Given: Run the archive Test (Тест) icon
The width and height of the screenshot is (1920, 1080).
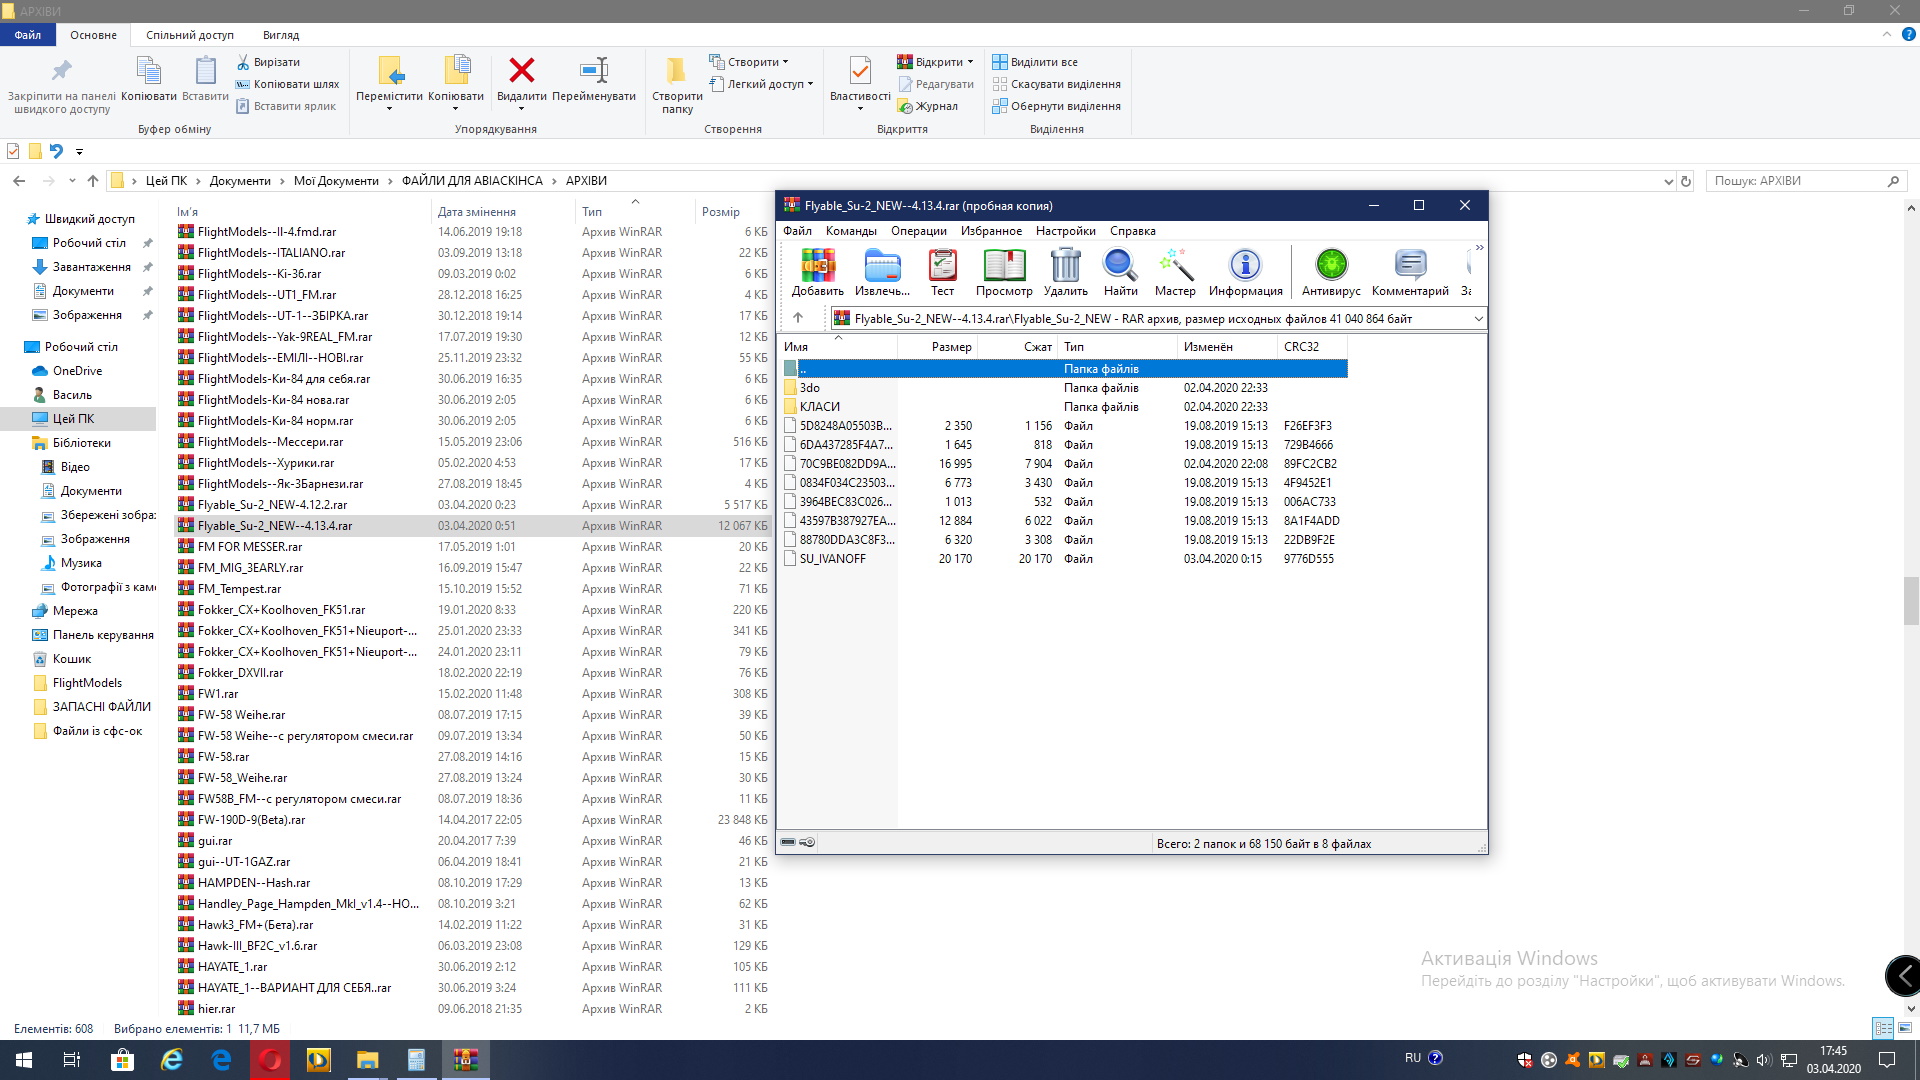Looking at the screenshot, I should [942, 266].
